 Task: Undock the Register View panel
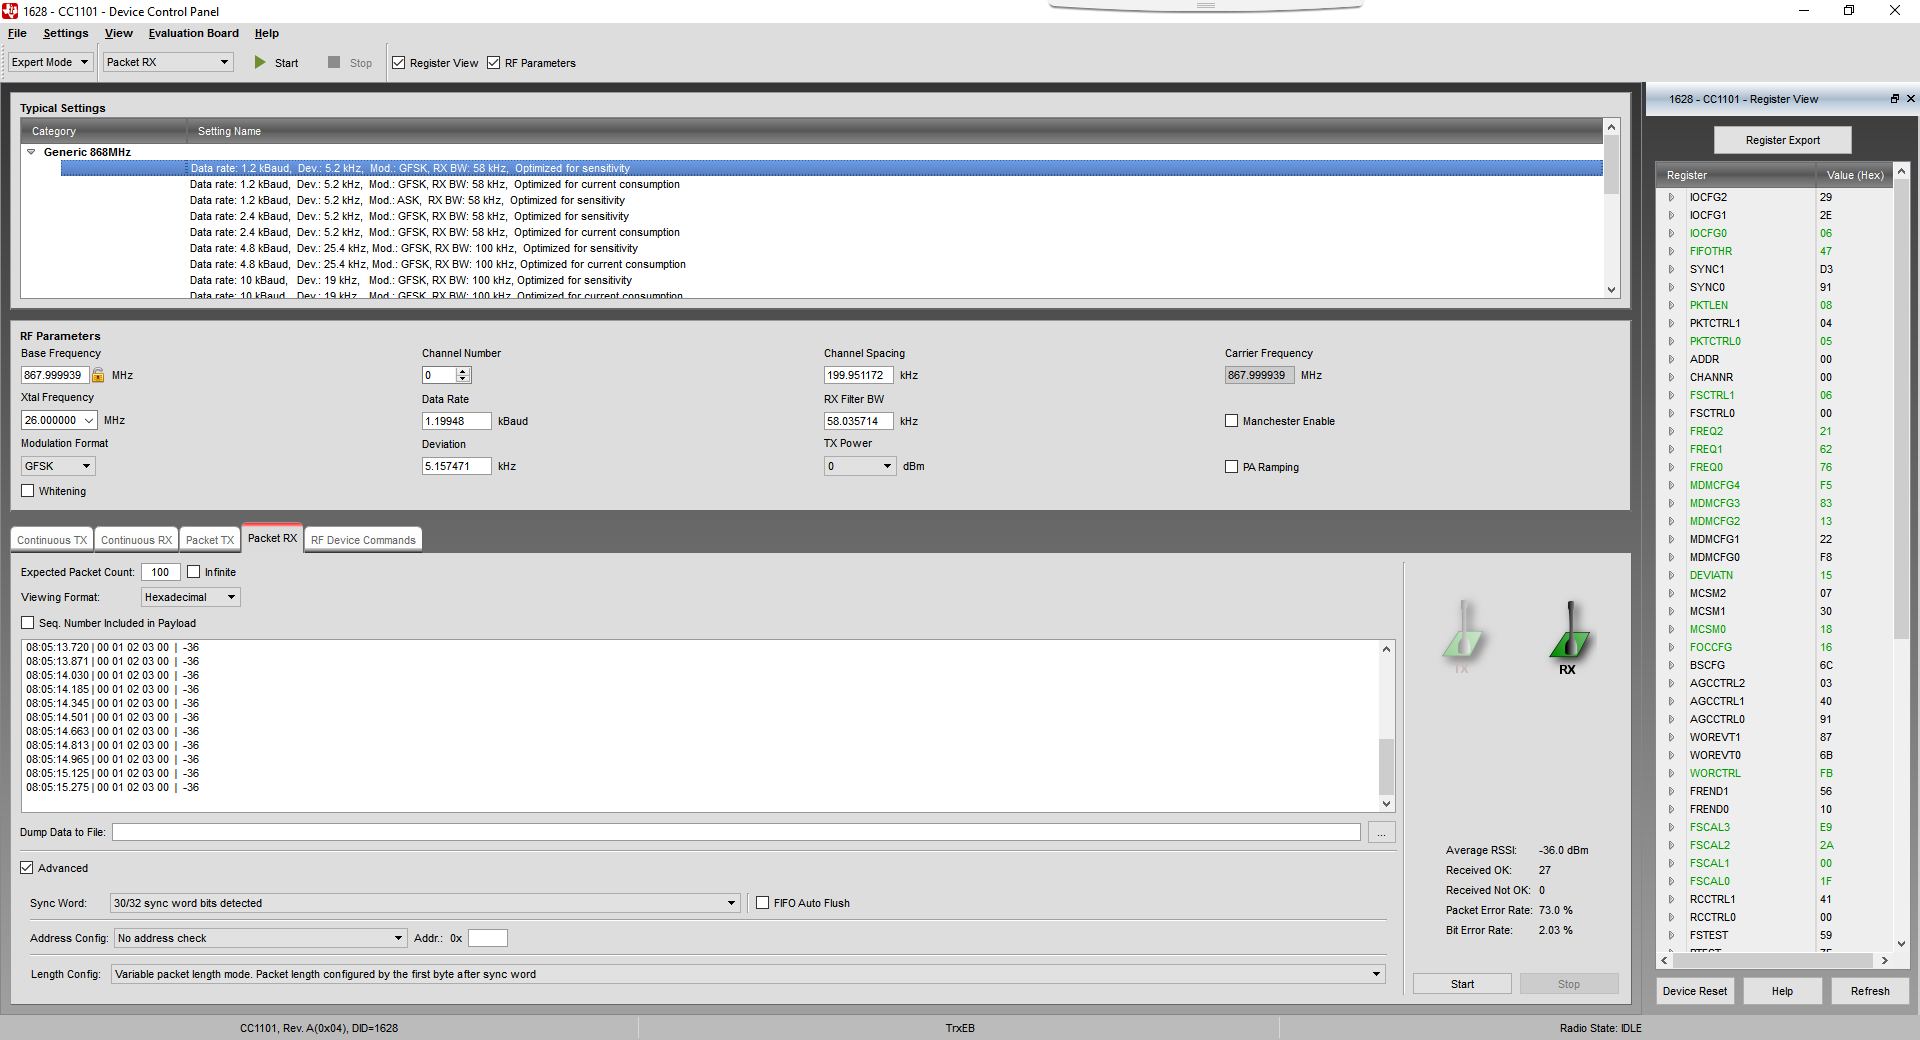point(1894,99)
